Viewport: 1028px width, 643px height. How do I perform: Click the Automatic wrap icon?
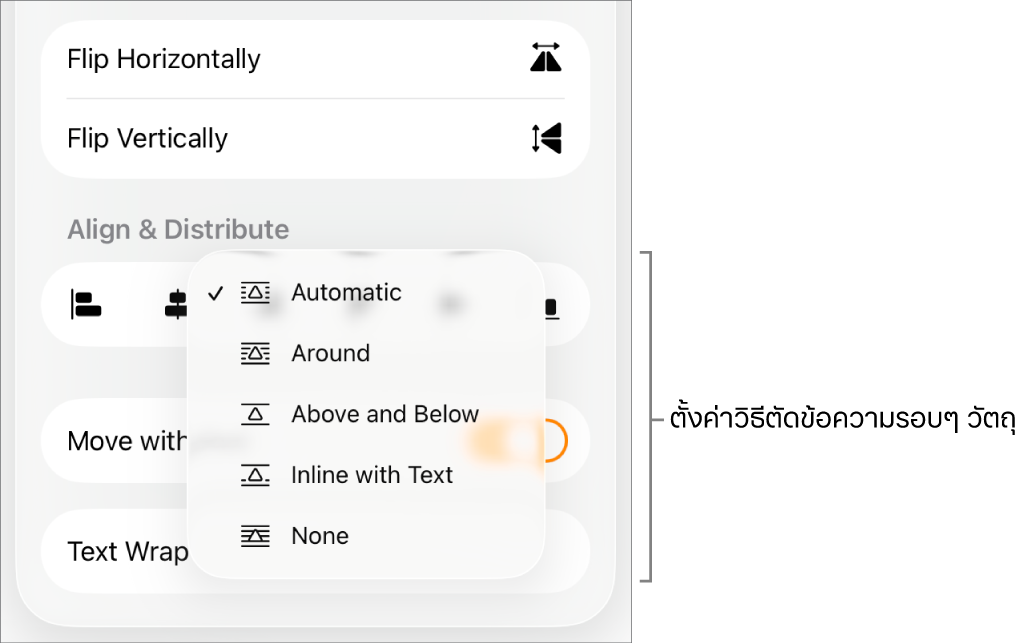(x=255, y=292)
